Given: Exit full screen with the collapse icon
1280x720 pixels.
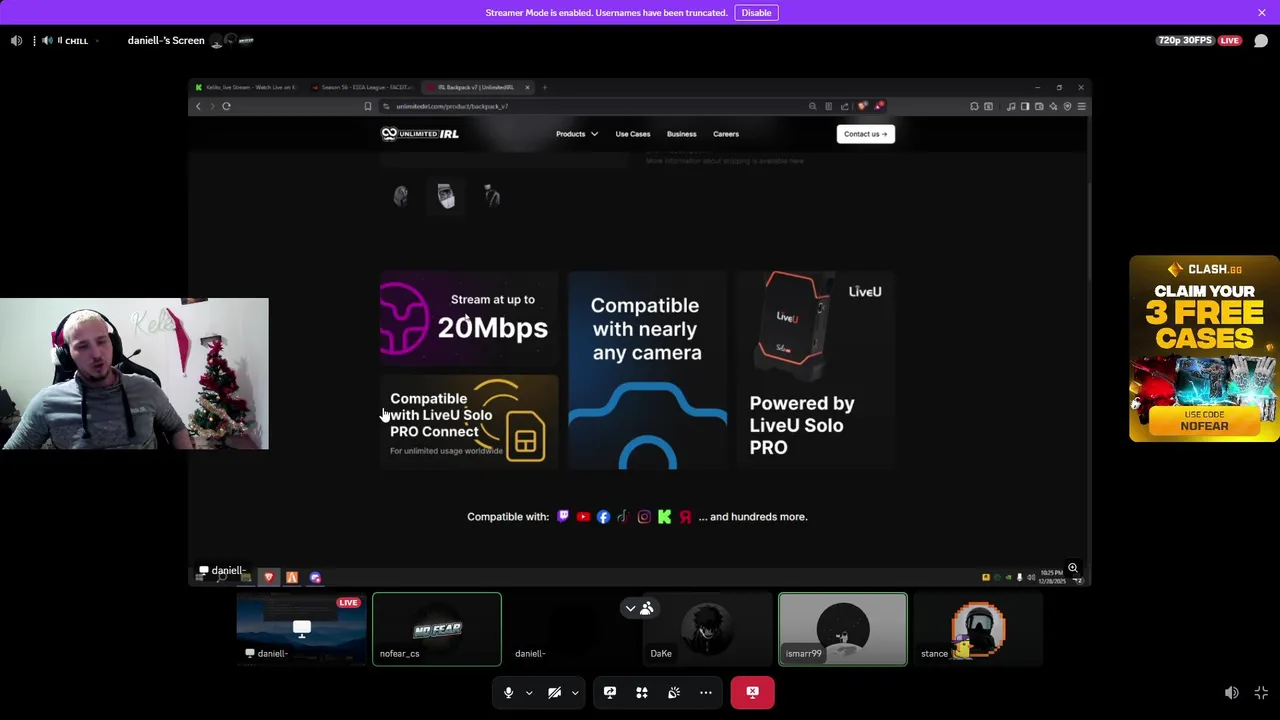Looking at the screenshot, I should 1261,693.
